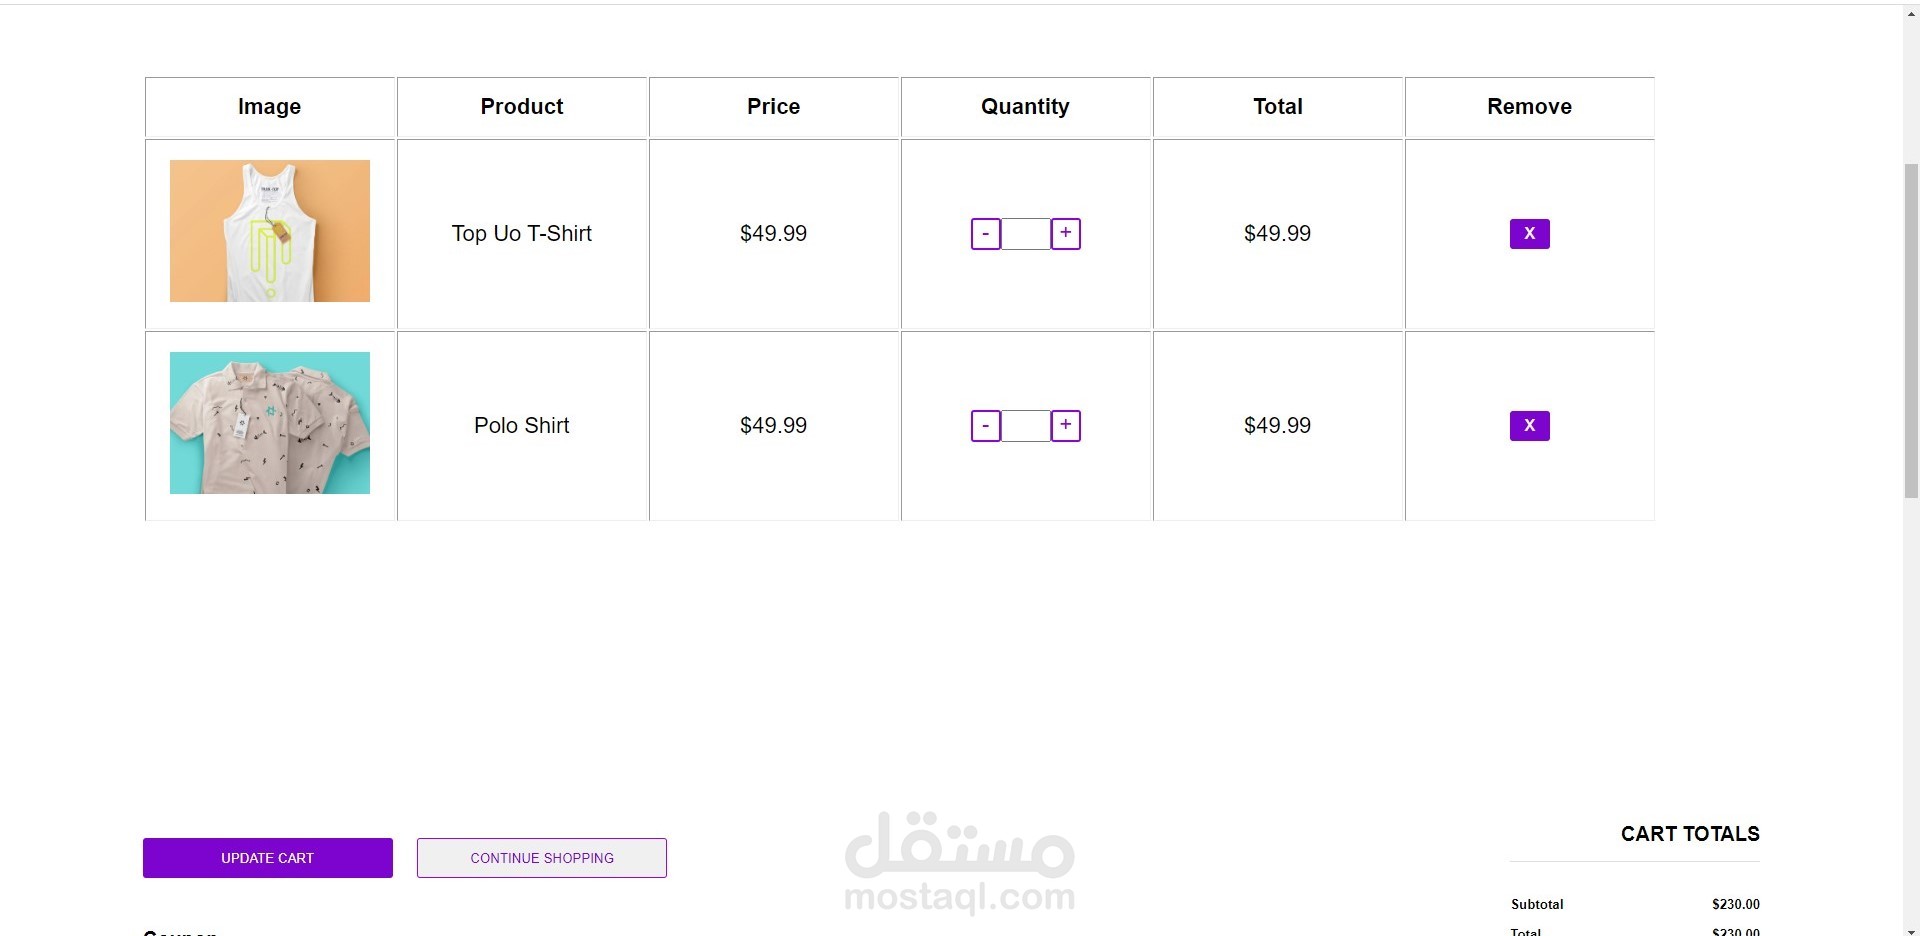1920x936 pixels.
Task: Click the Polo Shirt product name
Action: tap(521, 426)
